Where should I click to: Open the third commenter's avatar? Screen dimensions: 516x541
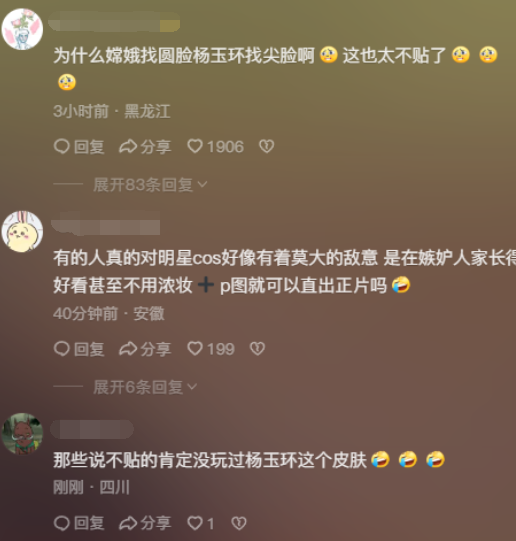[22, 434]
